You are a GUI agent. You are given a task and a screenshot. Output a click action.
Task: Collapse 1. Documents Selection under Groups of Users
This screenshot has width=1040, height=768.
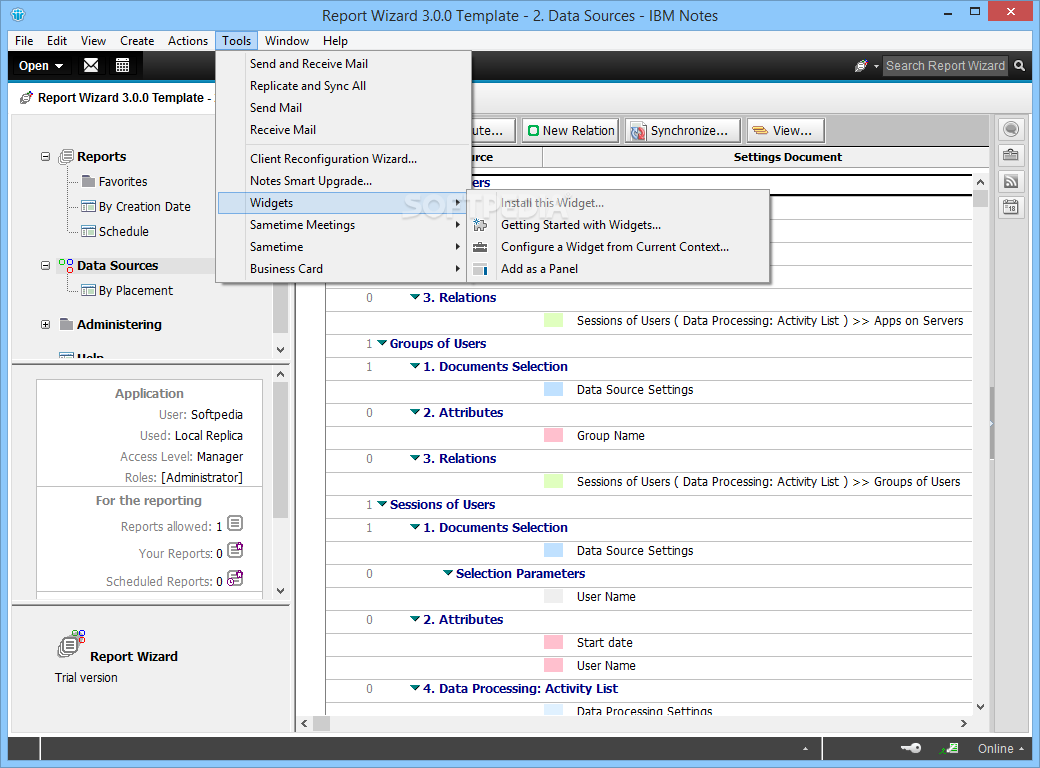415,366
